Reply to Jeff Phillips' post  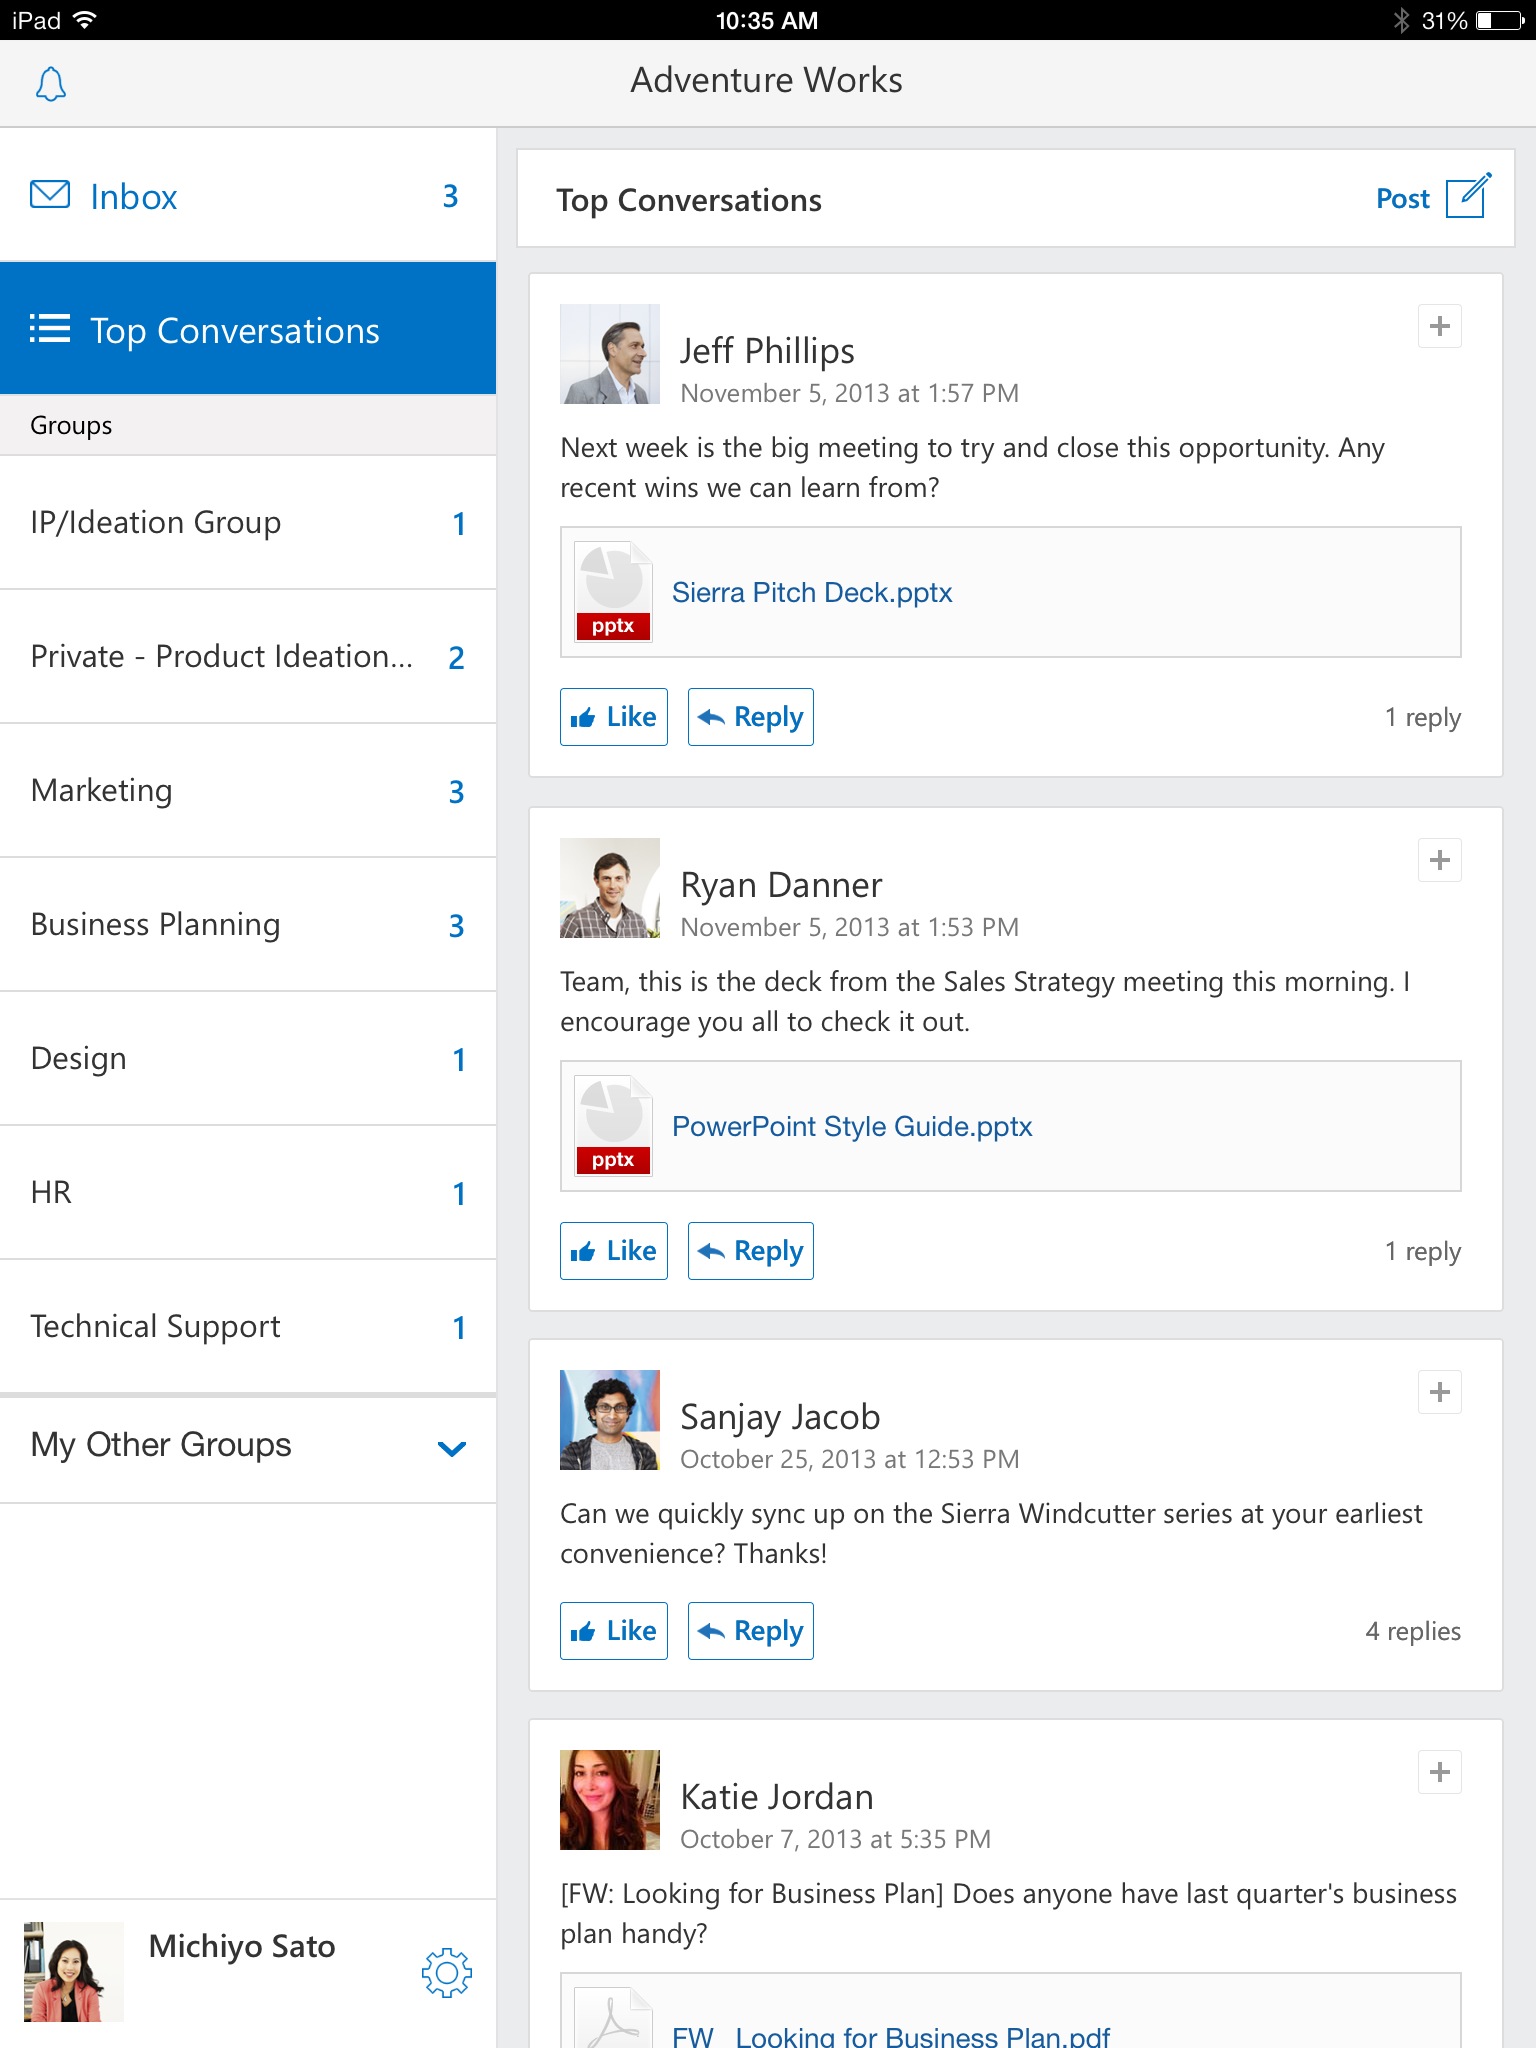[750, 717]
